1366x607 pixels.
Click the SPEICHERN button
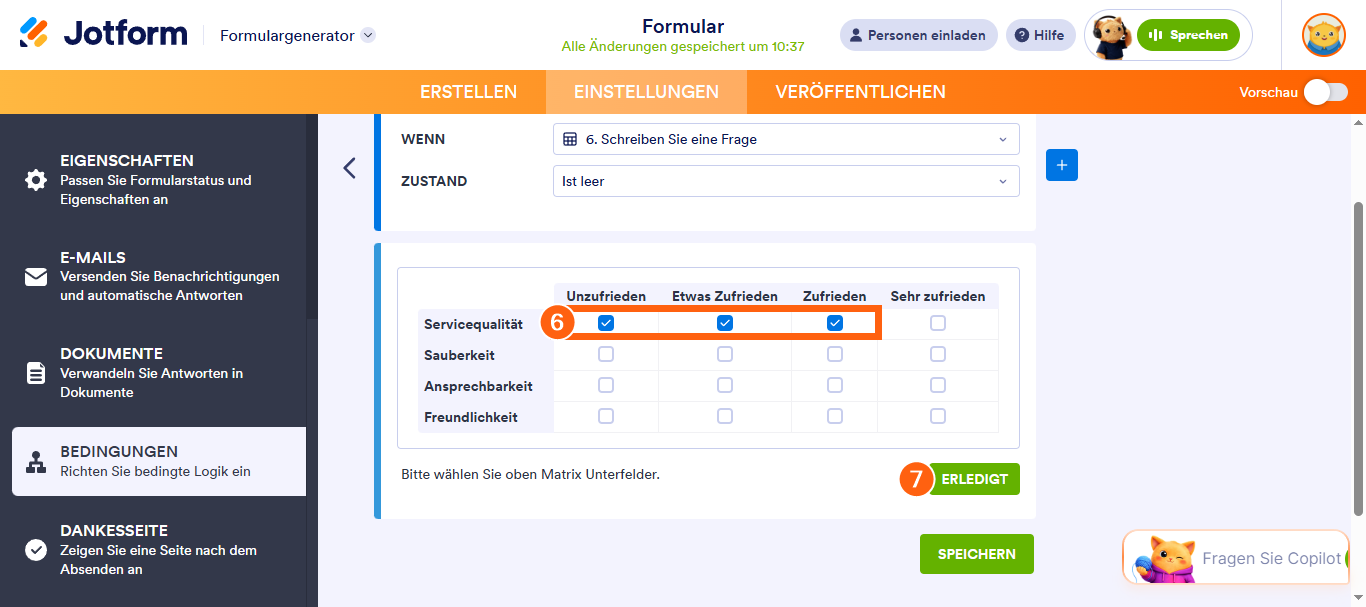click(x=977, y=554)
